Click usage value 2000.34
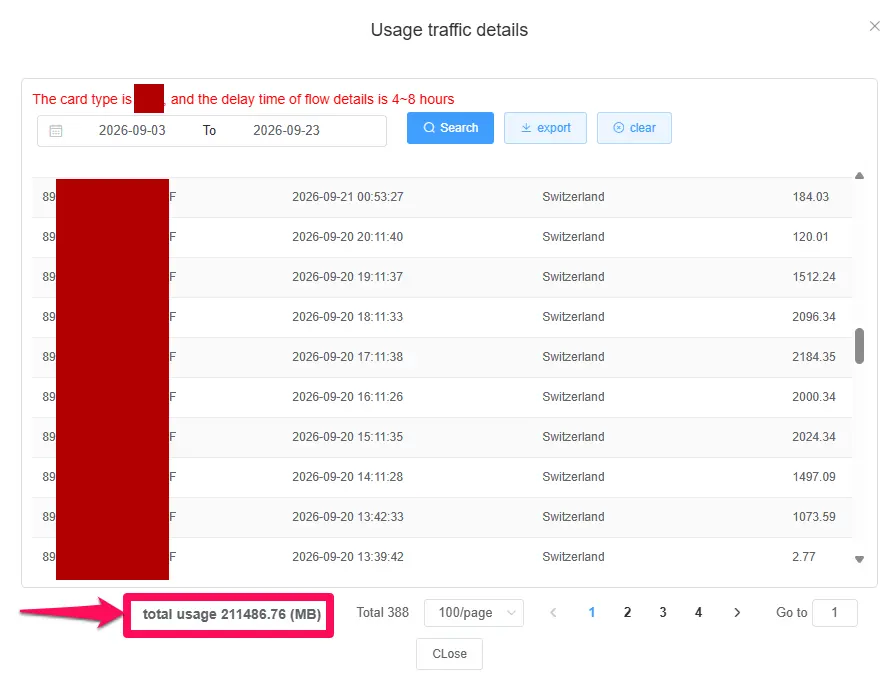The image size is (888, 680). click(814, 397)
